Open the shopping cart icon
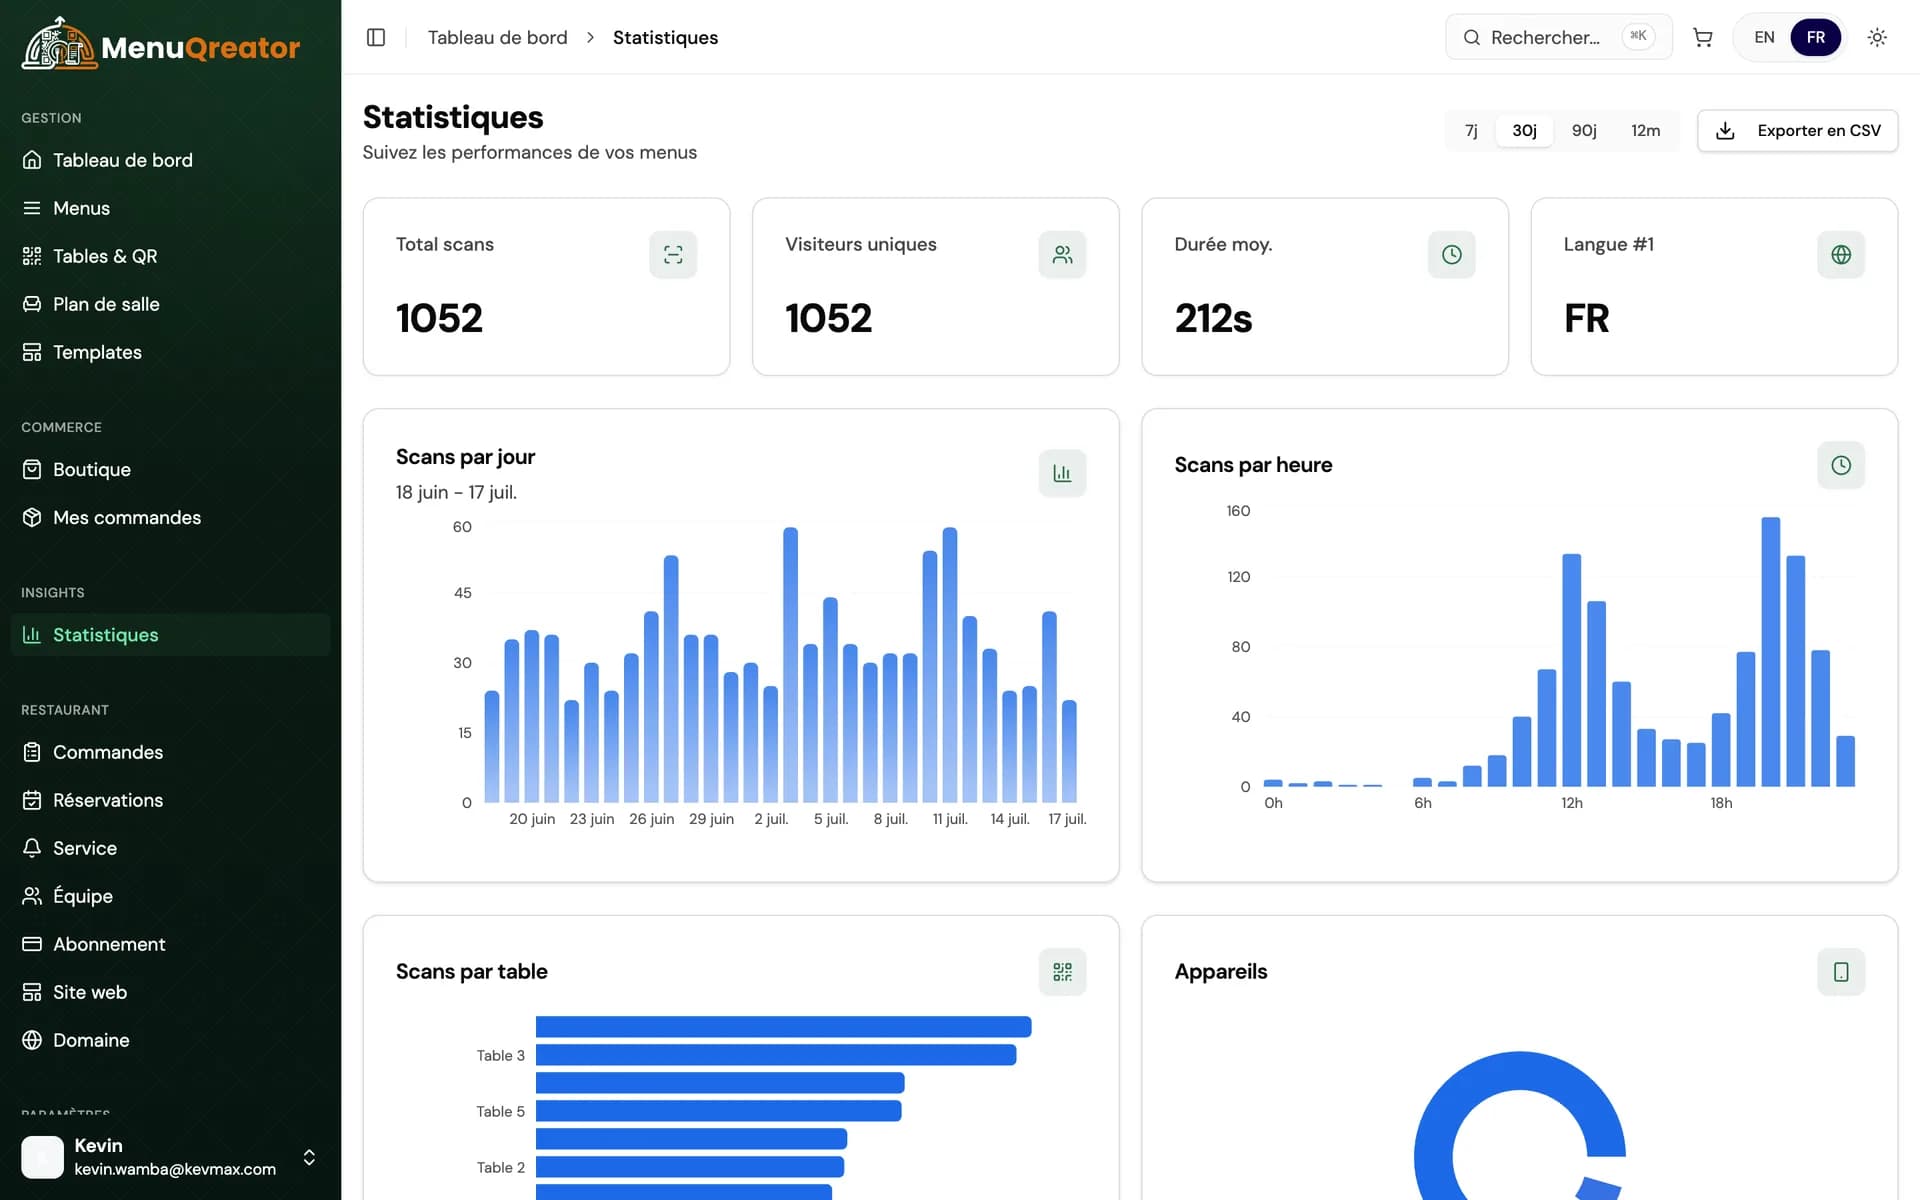Image resolution: width=1920 pixels, height=1200 pixels. coord(1702,37)
